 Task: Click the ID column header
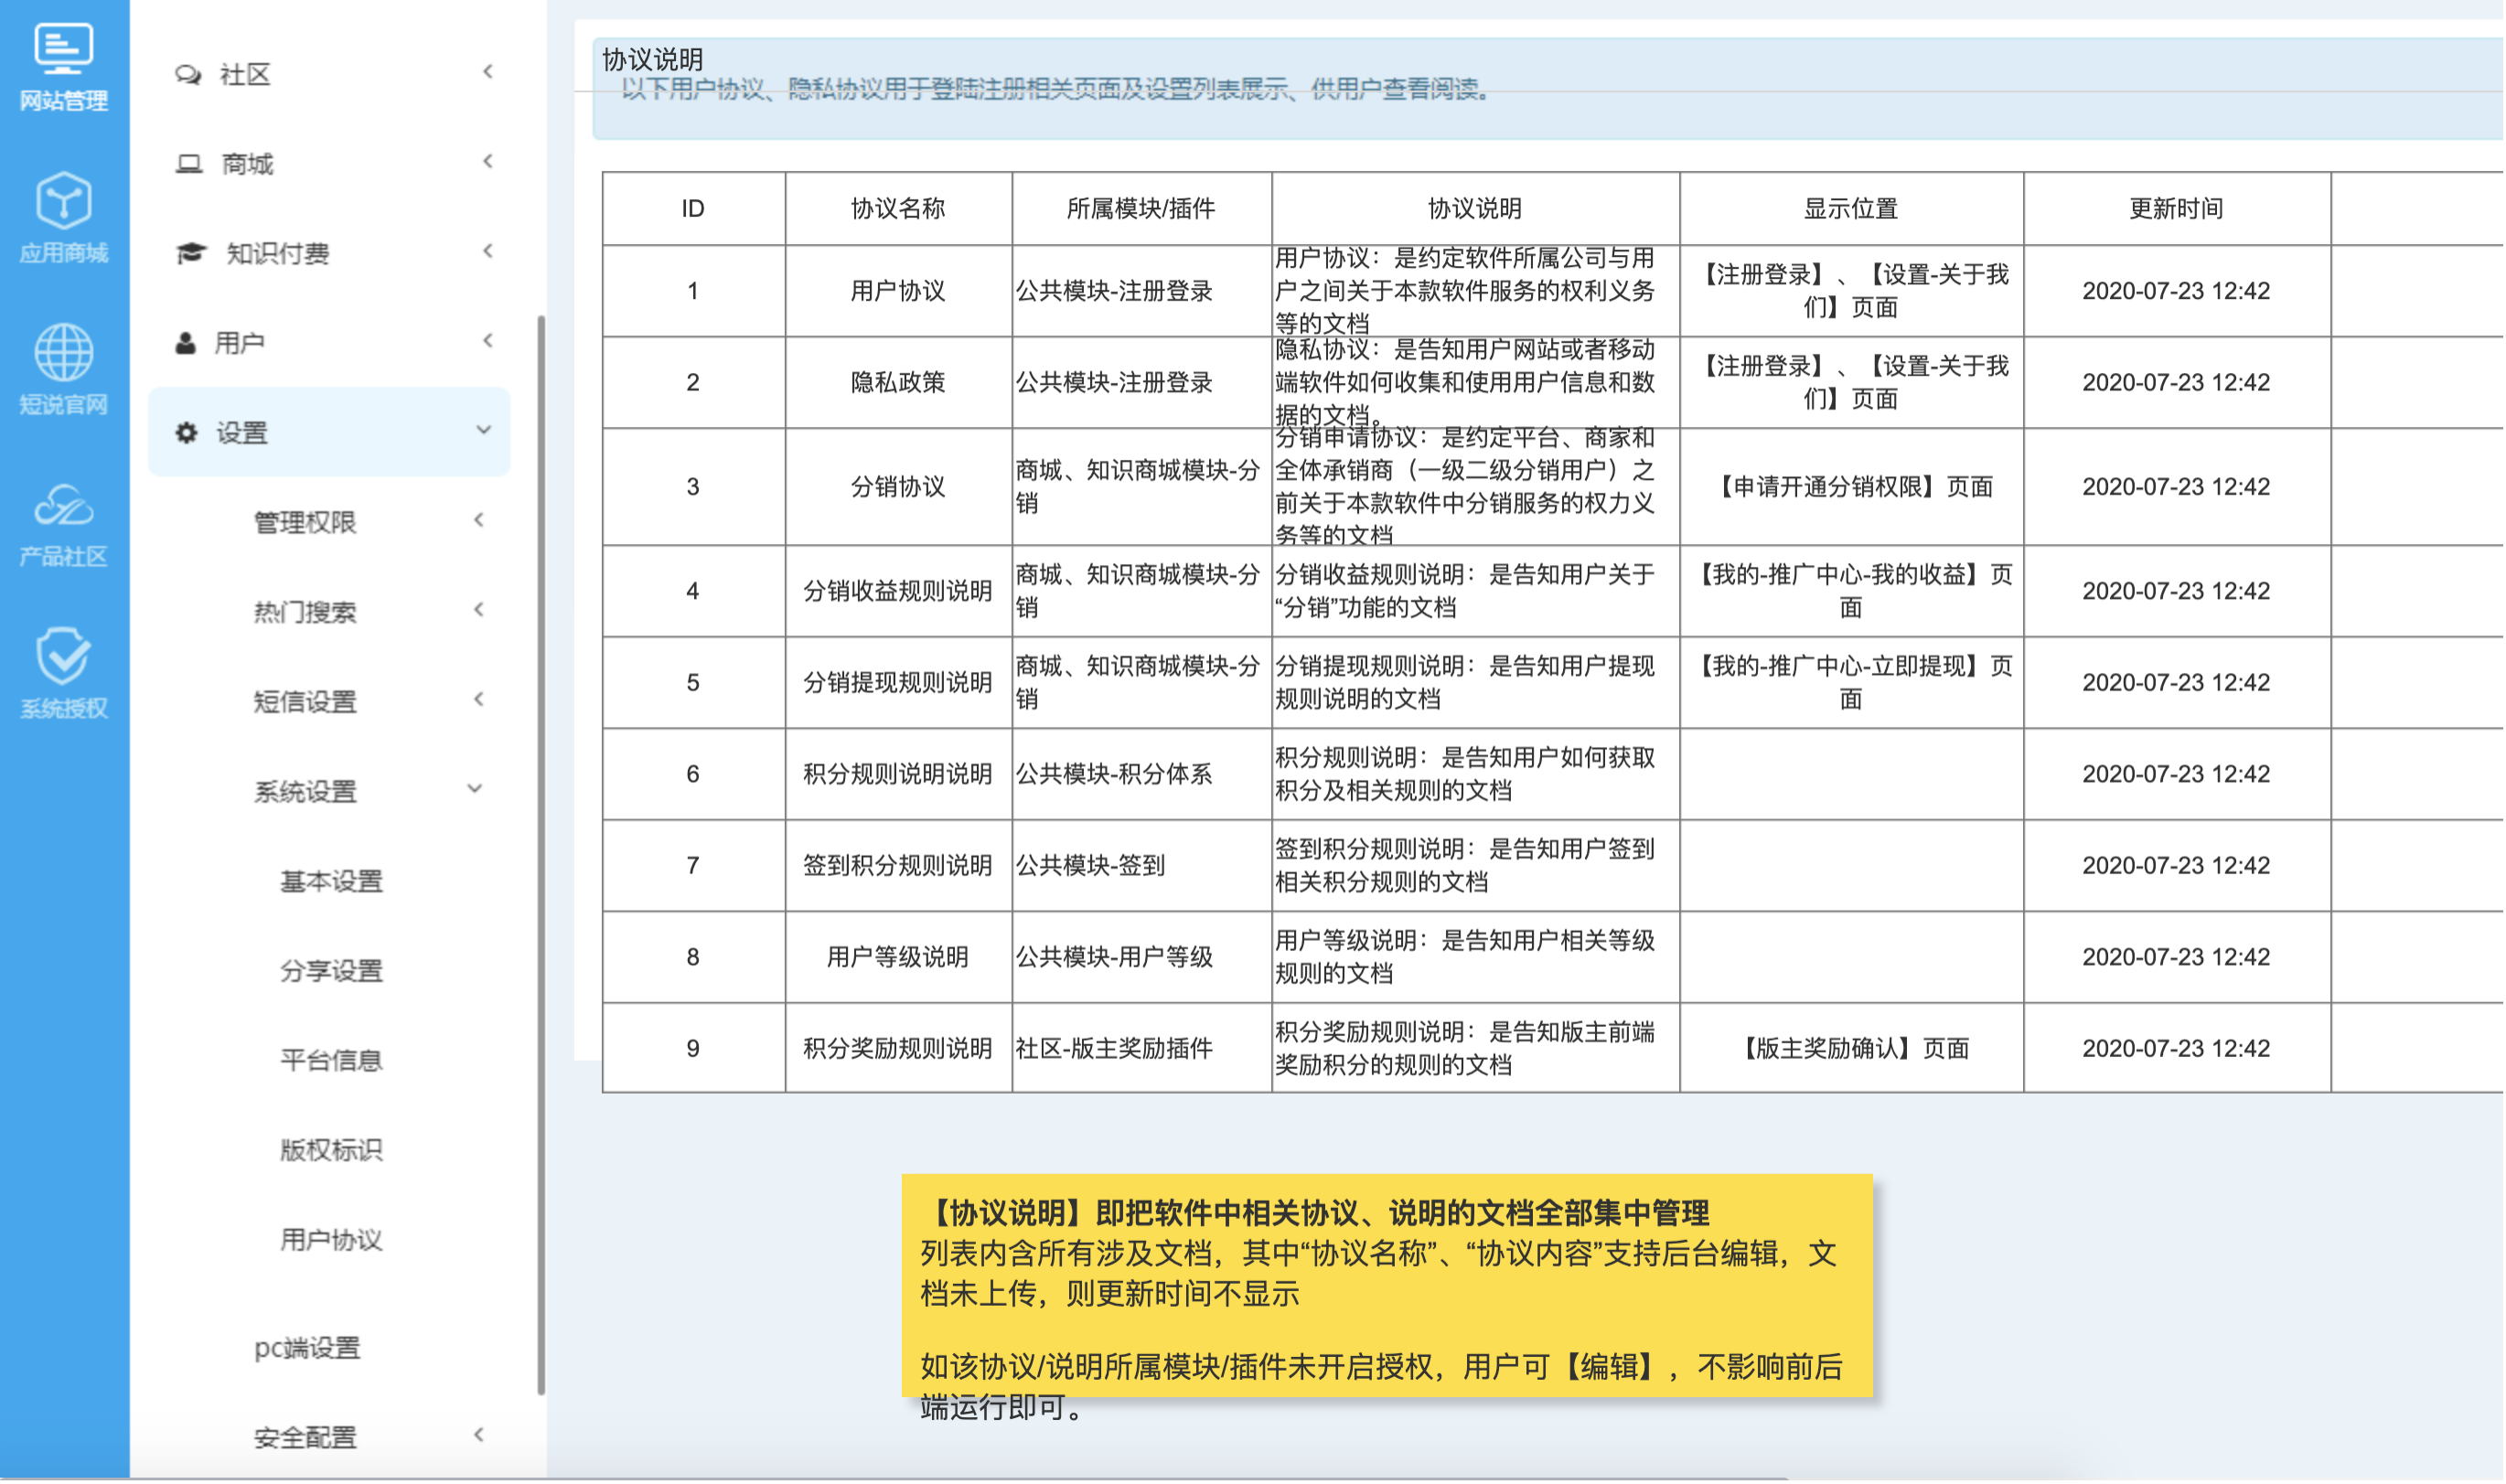point(694,209)
